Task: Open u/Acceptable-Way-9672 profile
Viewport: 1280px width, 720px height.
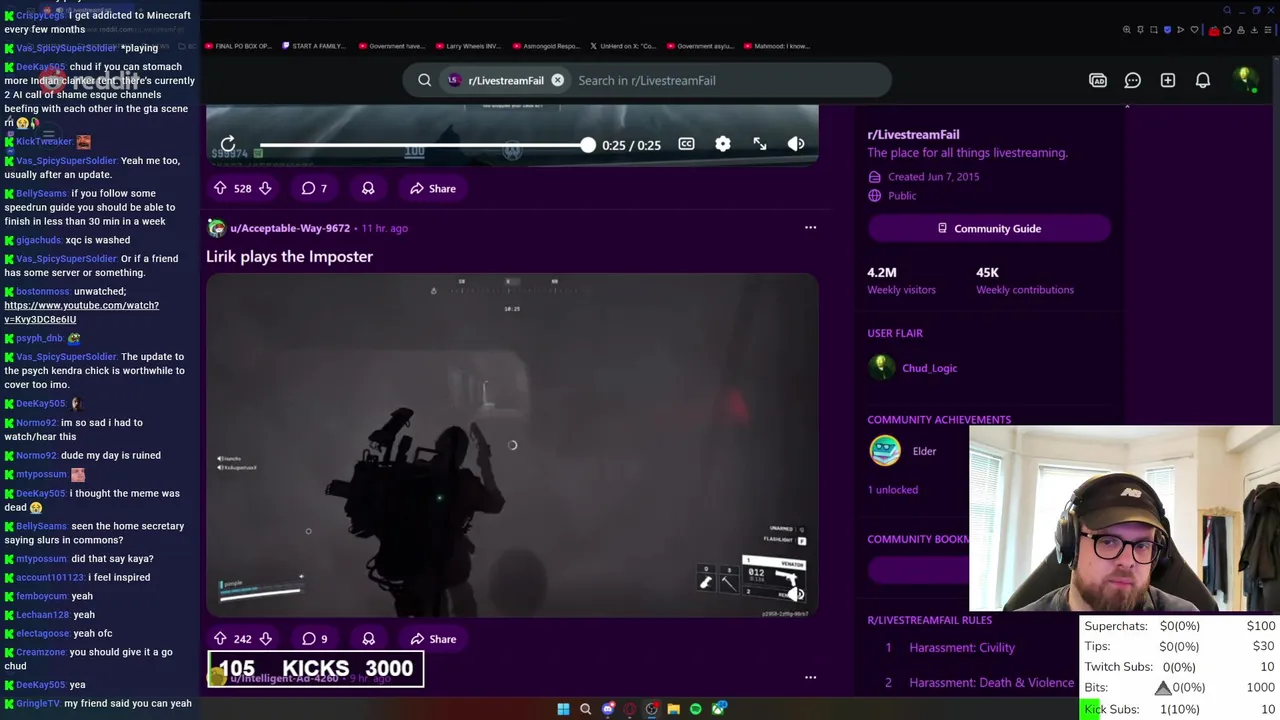Action: [x=290, y=228]
